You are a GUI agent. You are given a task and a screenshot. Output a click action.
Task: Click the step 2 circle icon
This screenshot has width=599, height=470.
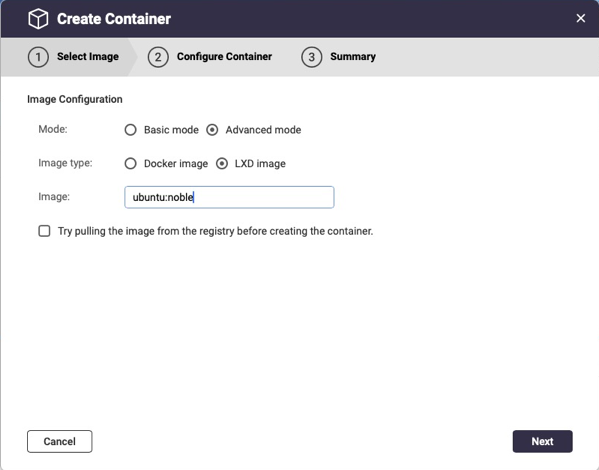pos(158,57)
